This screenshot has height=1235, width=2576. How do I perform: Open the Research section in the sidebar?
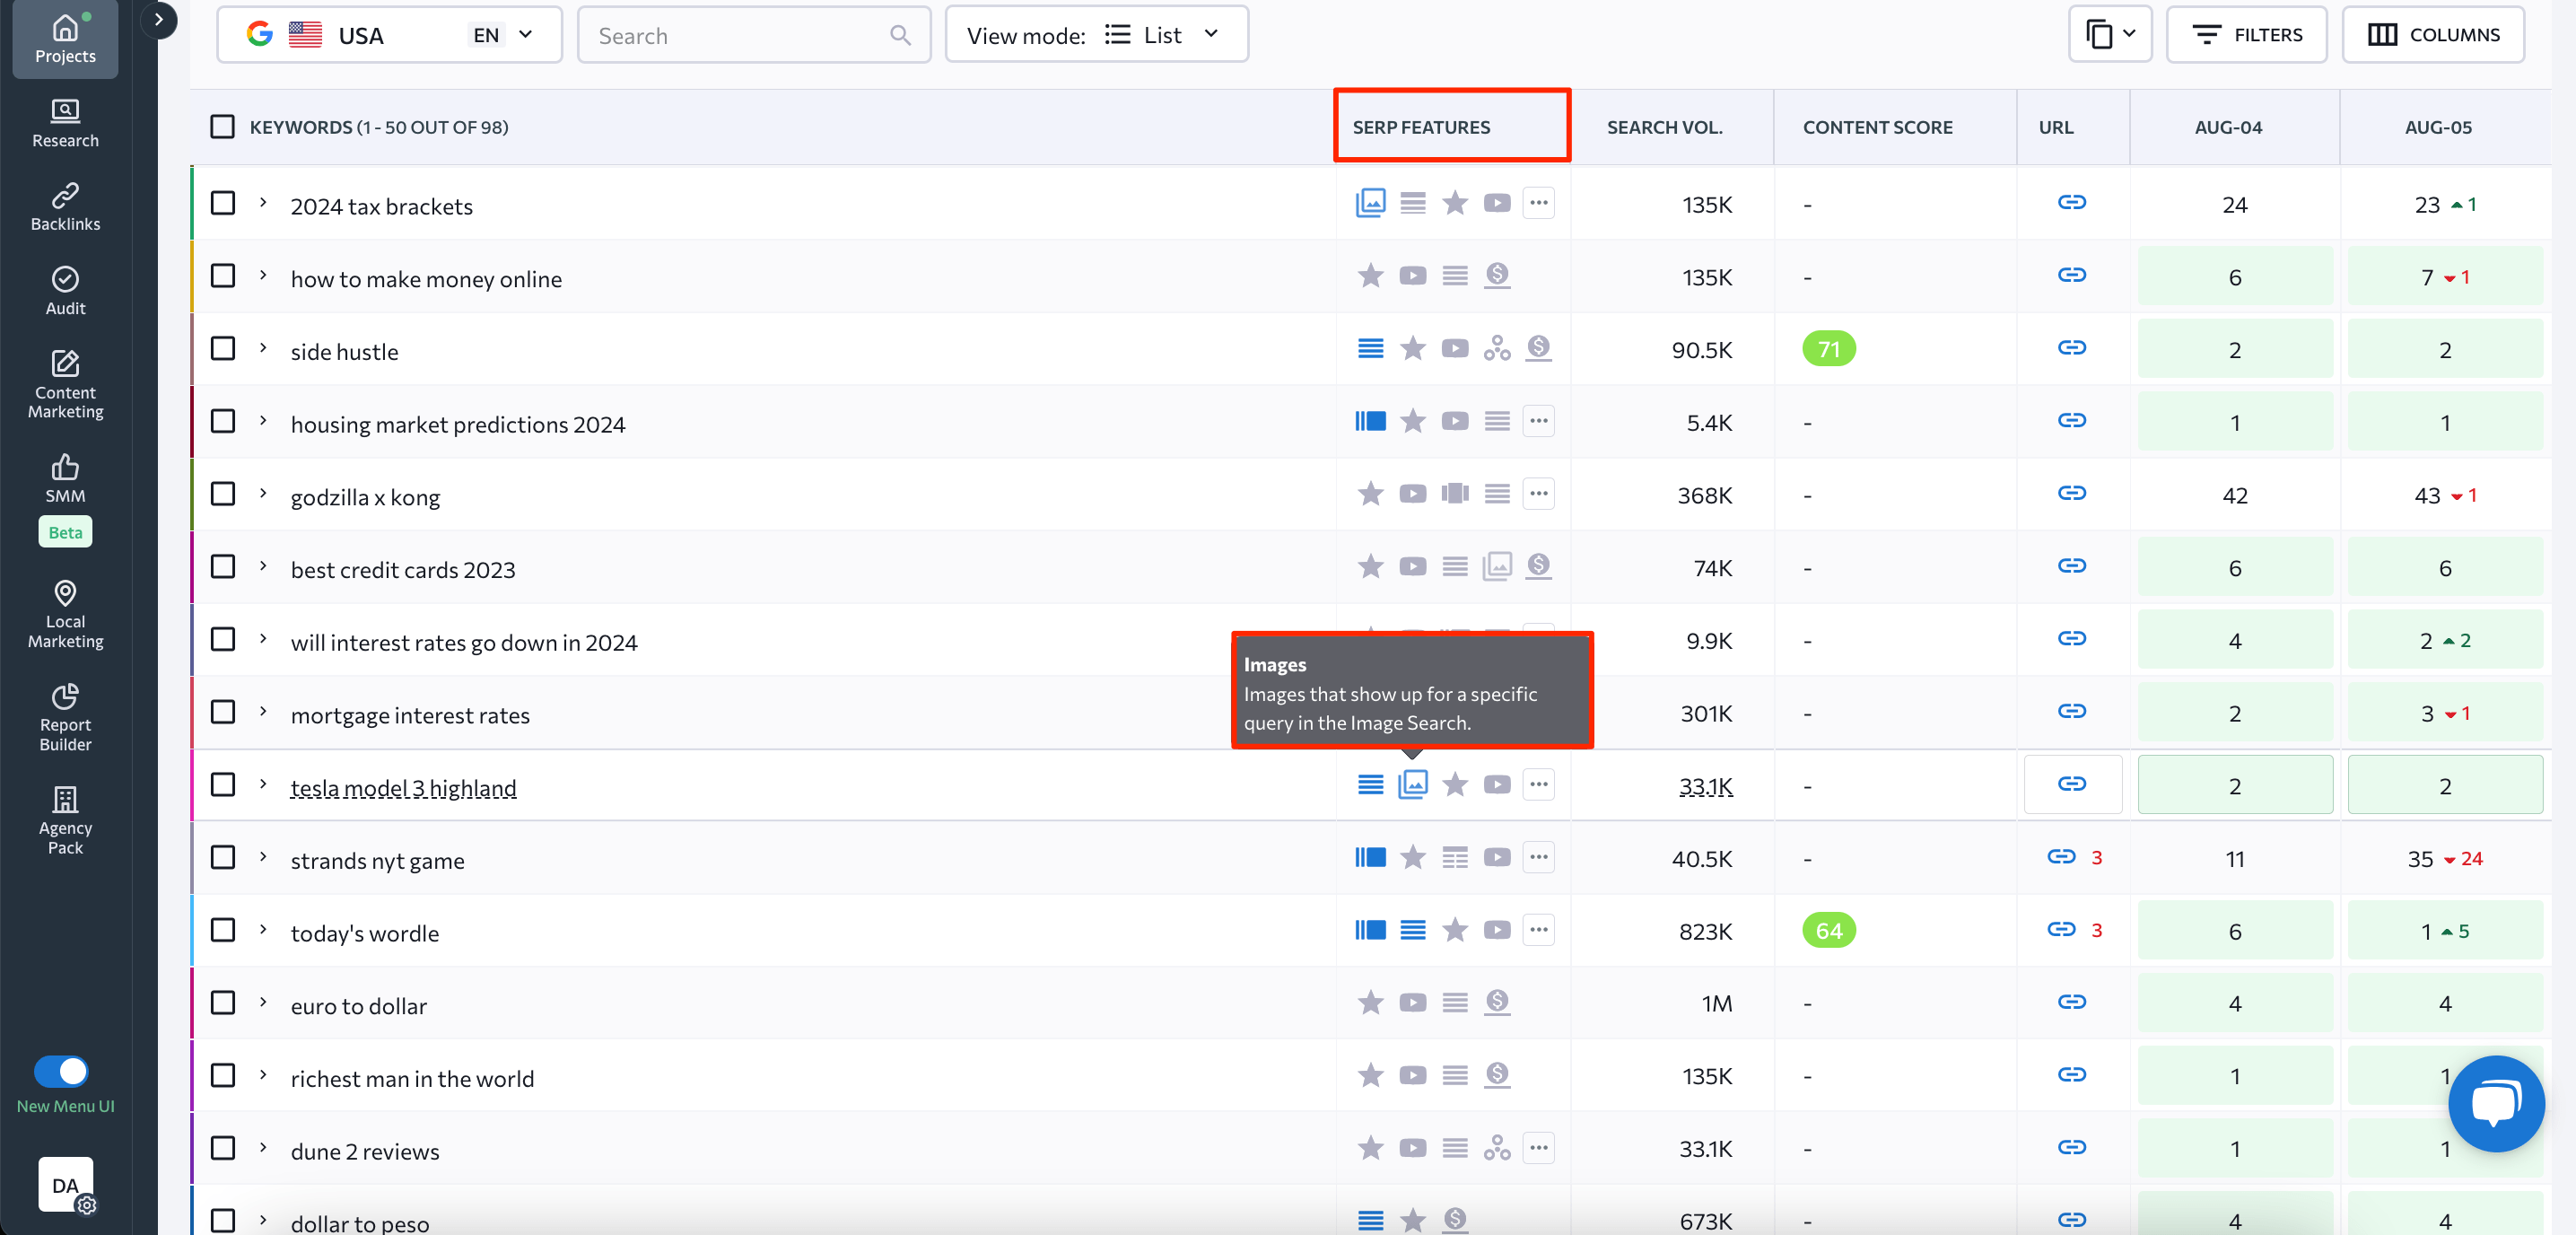pyautogui.click(x=64, y=122)
